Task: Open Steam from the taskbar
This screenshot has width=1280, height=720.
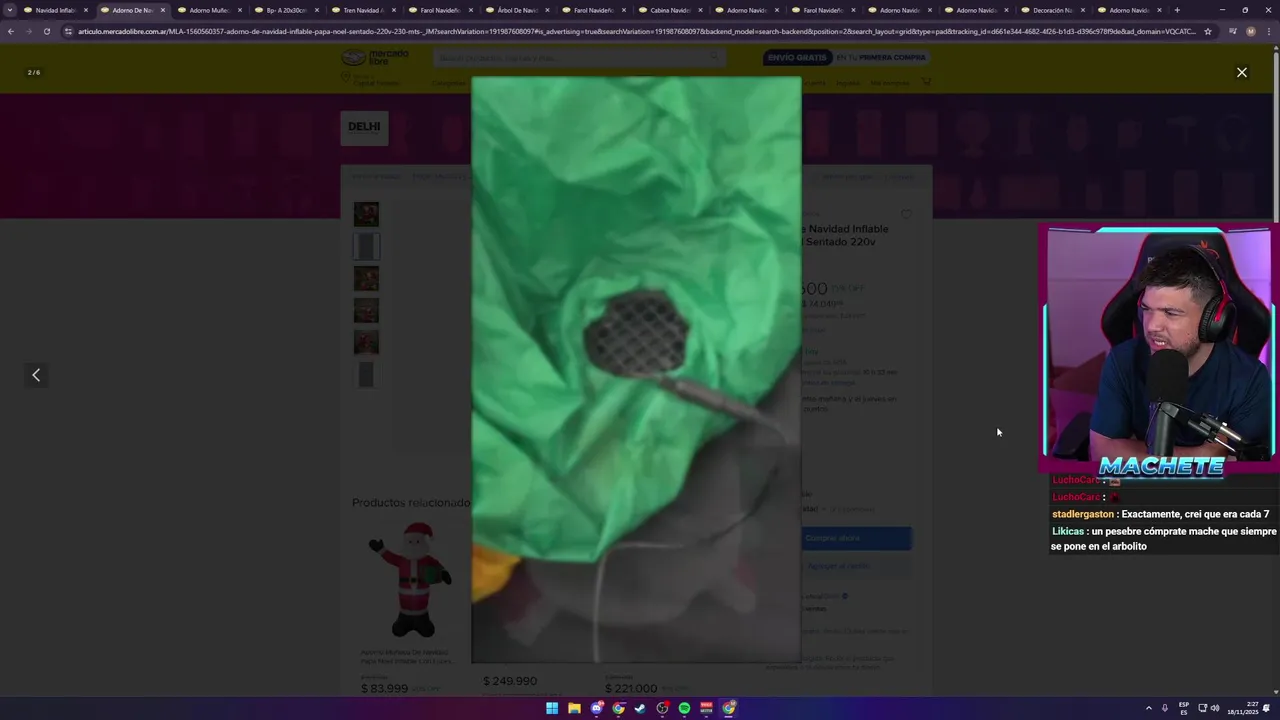Action: pyautogui.click(x=640, y=708)
